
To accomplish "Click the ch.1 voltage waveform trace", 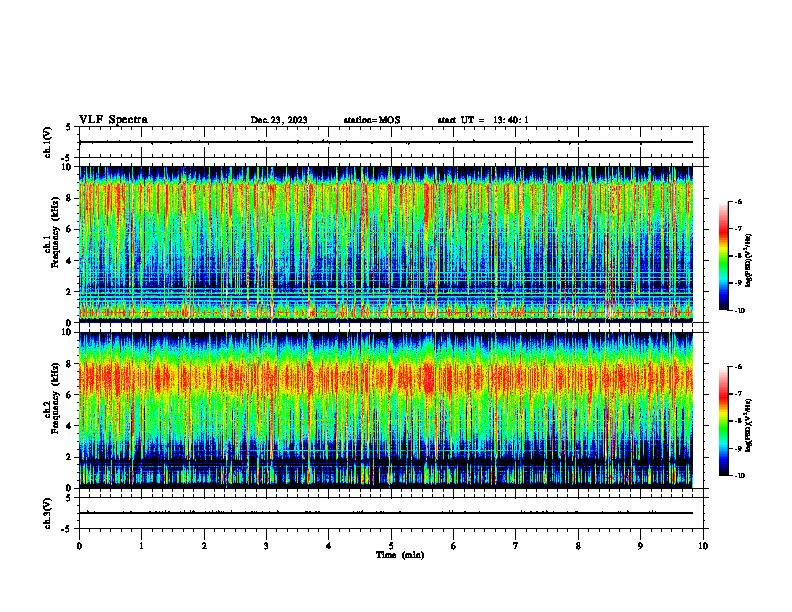I will (x=385, y=142).
